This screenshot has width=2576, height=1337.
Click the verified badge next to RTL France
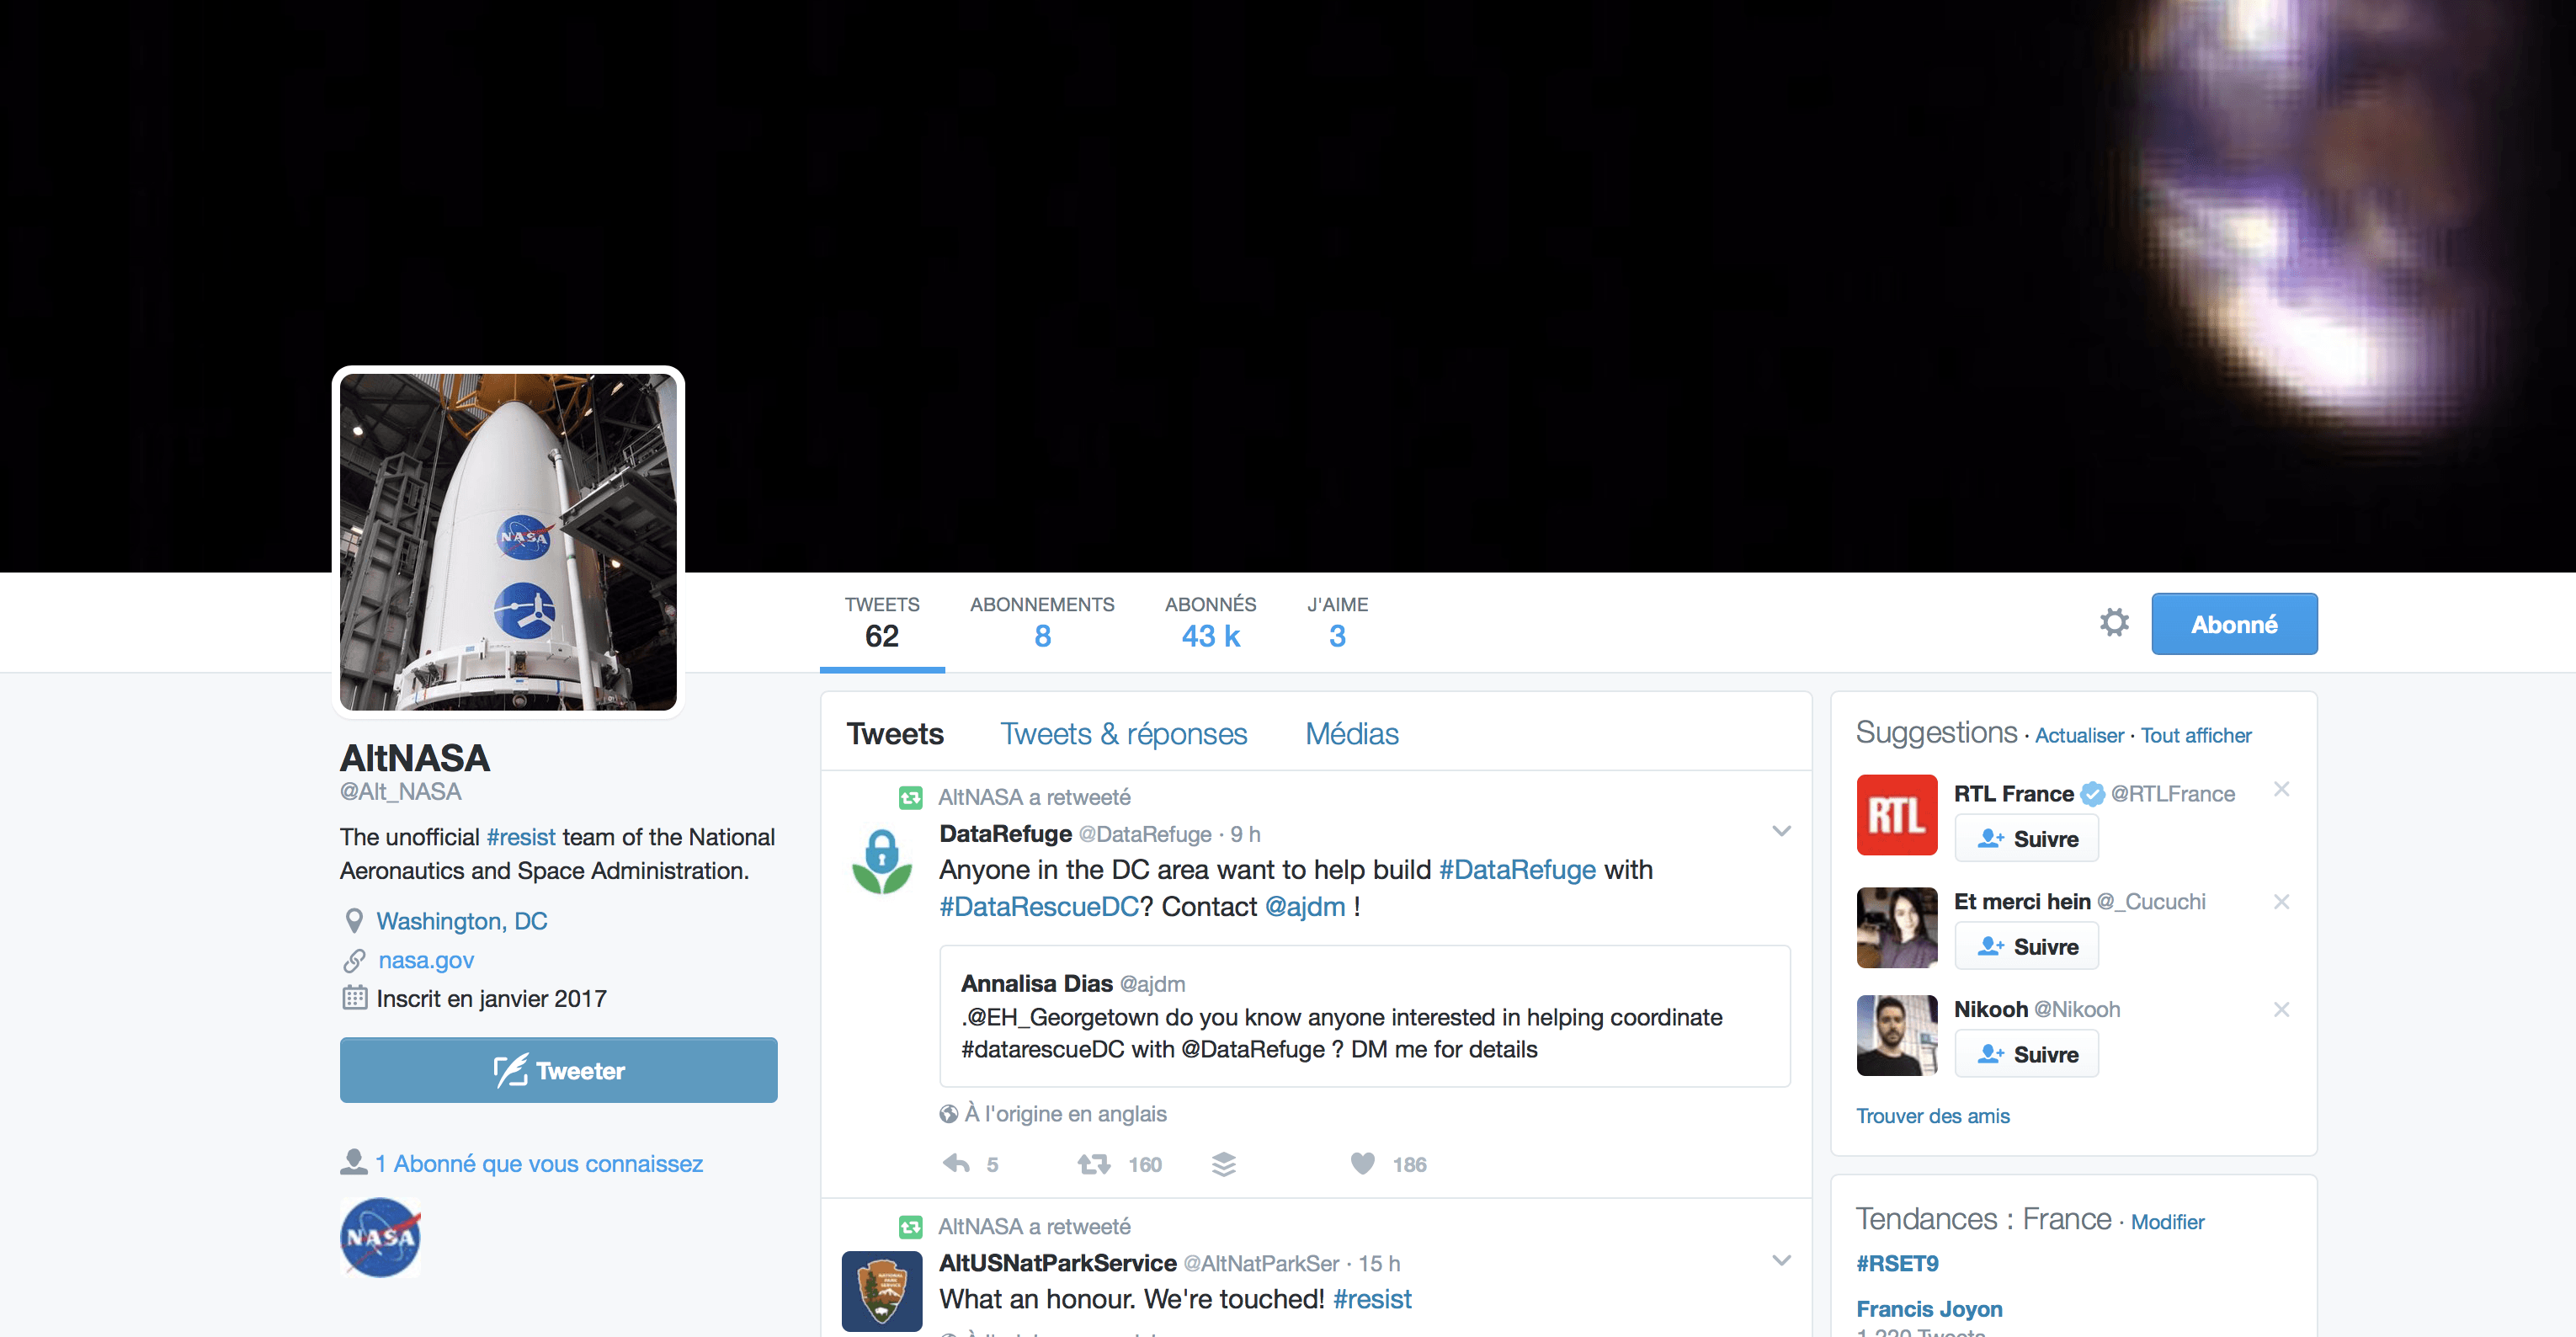pos(2092,794)
